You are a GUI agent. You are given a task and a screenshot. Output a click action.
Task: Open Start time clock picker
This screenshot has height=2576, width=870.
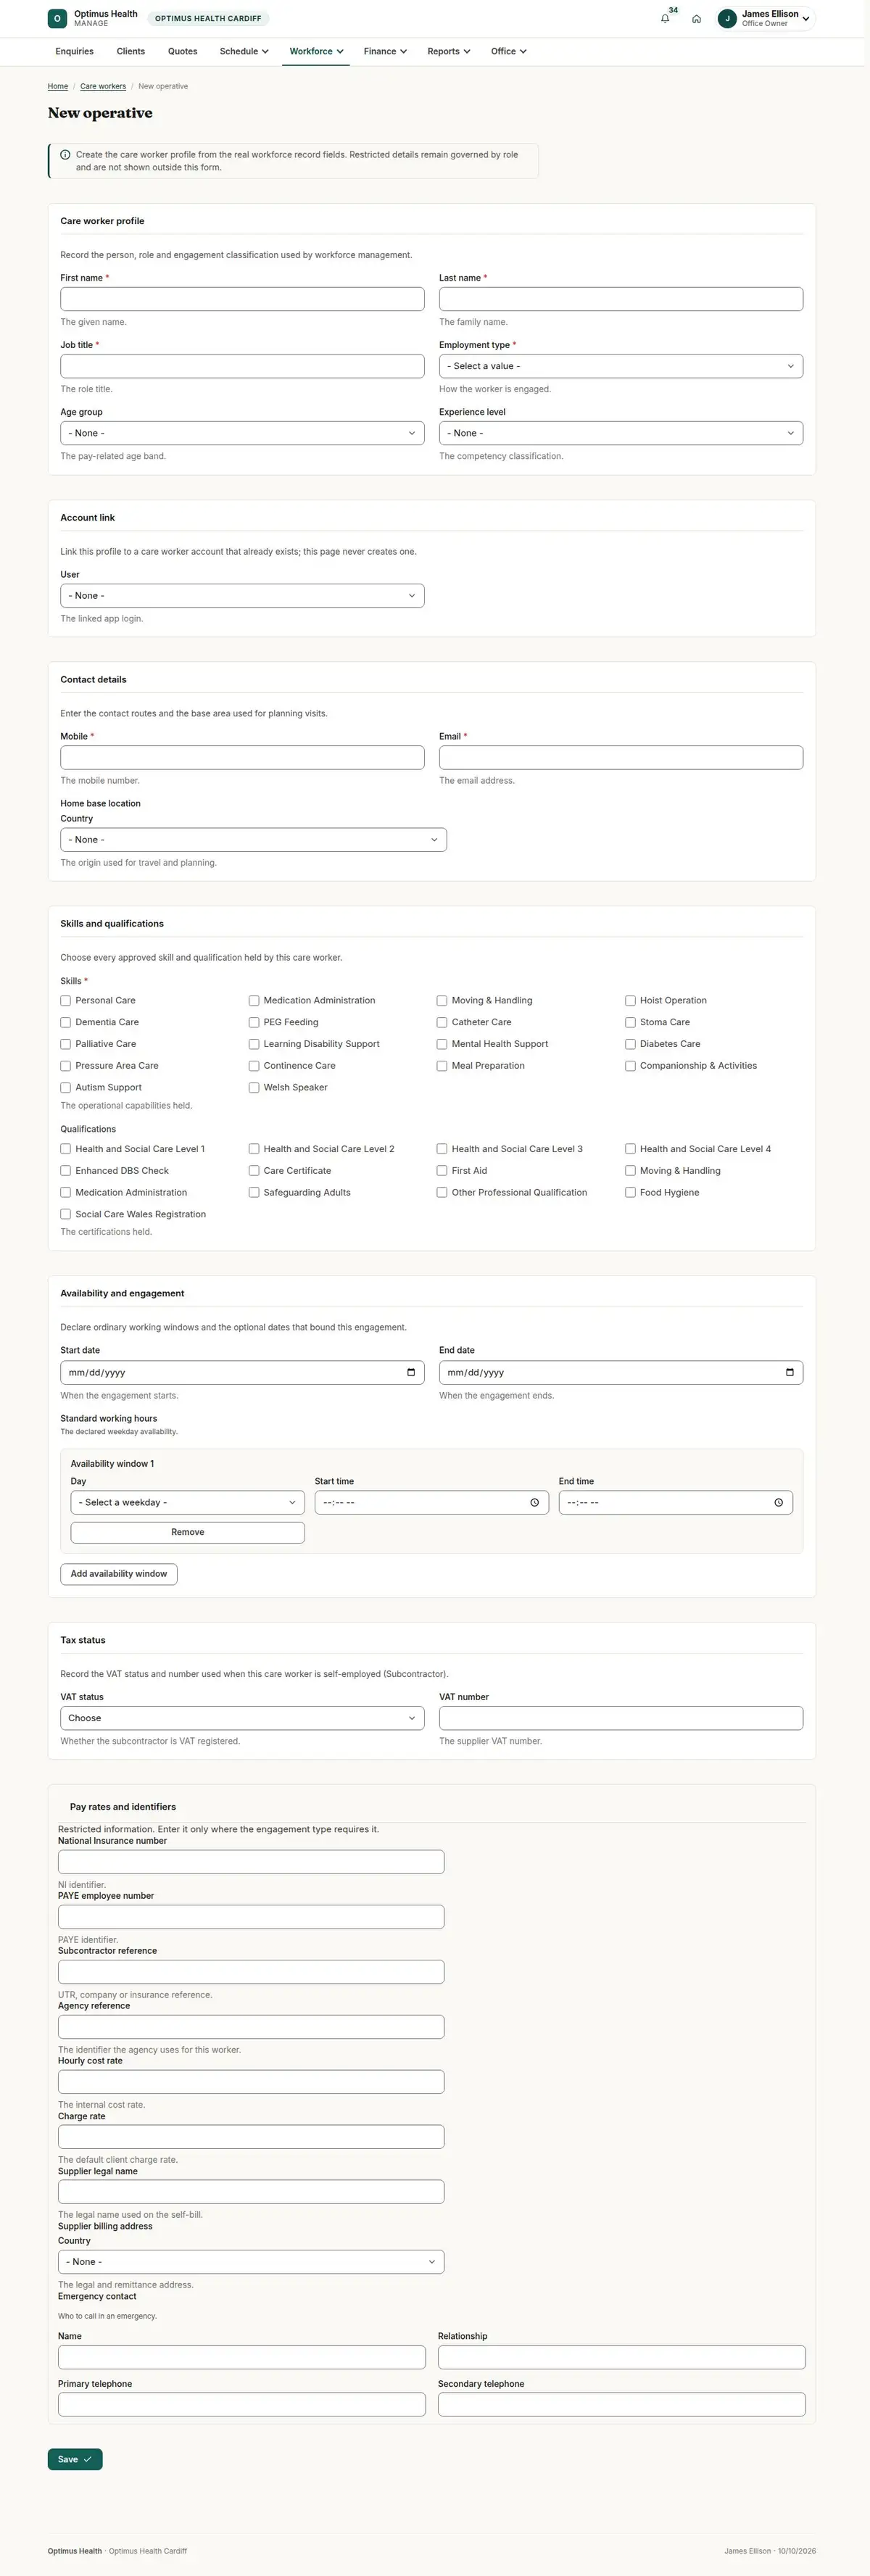point(534,1502)
